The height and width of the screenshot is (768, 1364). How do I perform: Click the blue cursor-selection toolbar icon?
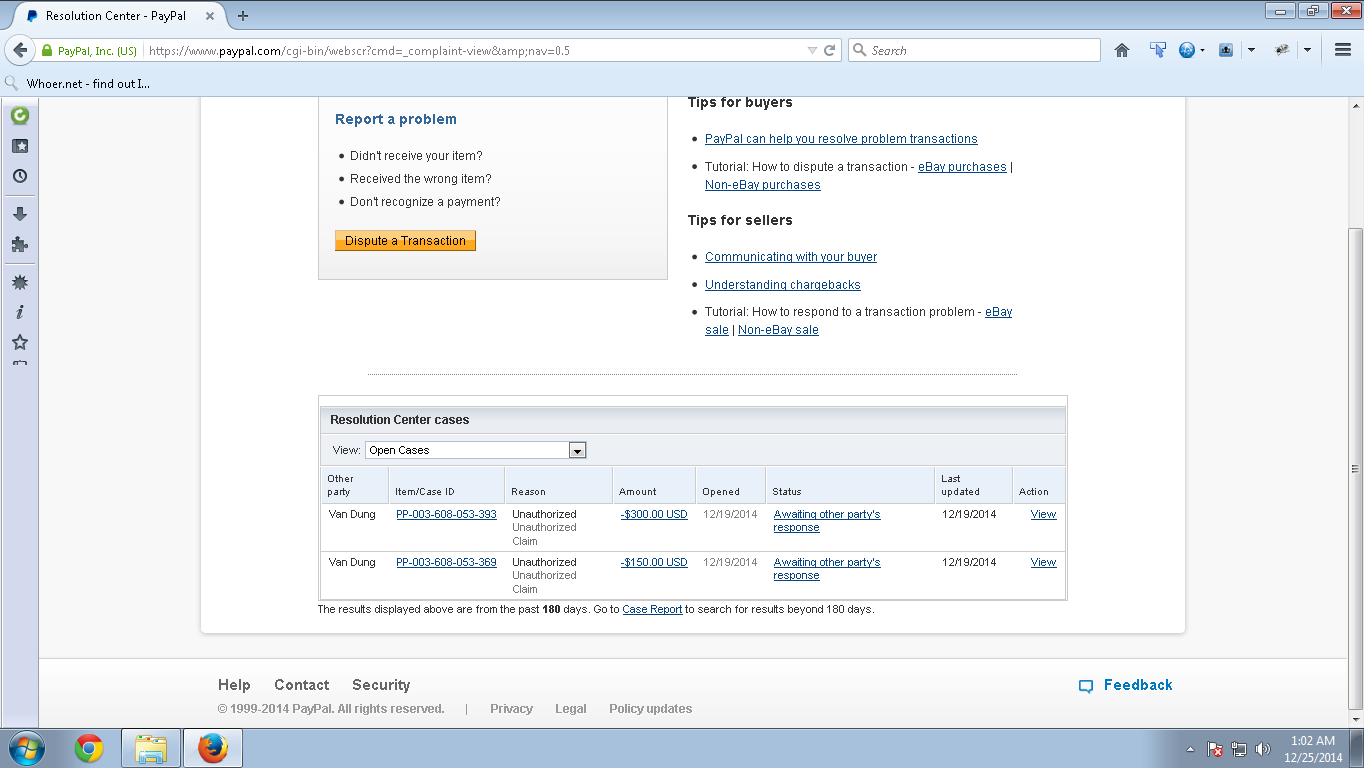[1158, 50]
